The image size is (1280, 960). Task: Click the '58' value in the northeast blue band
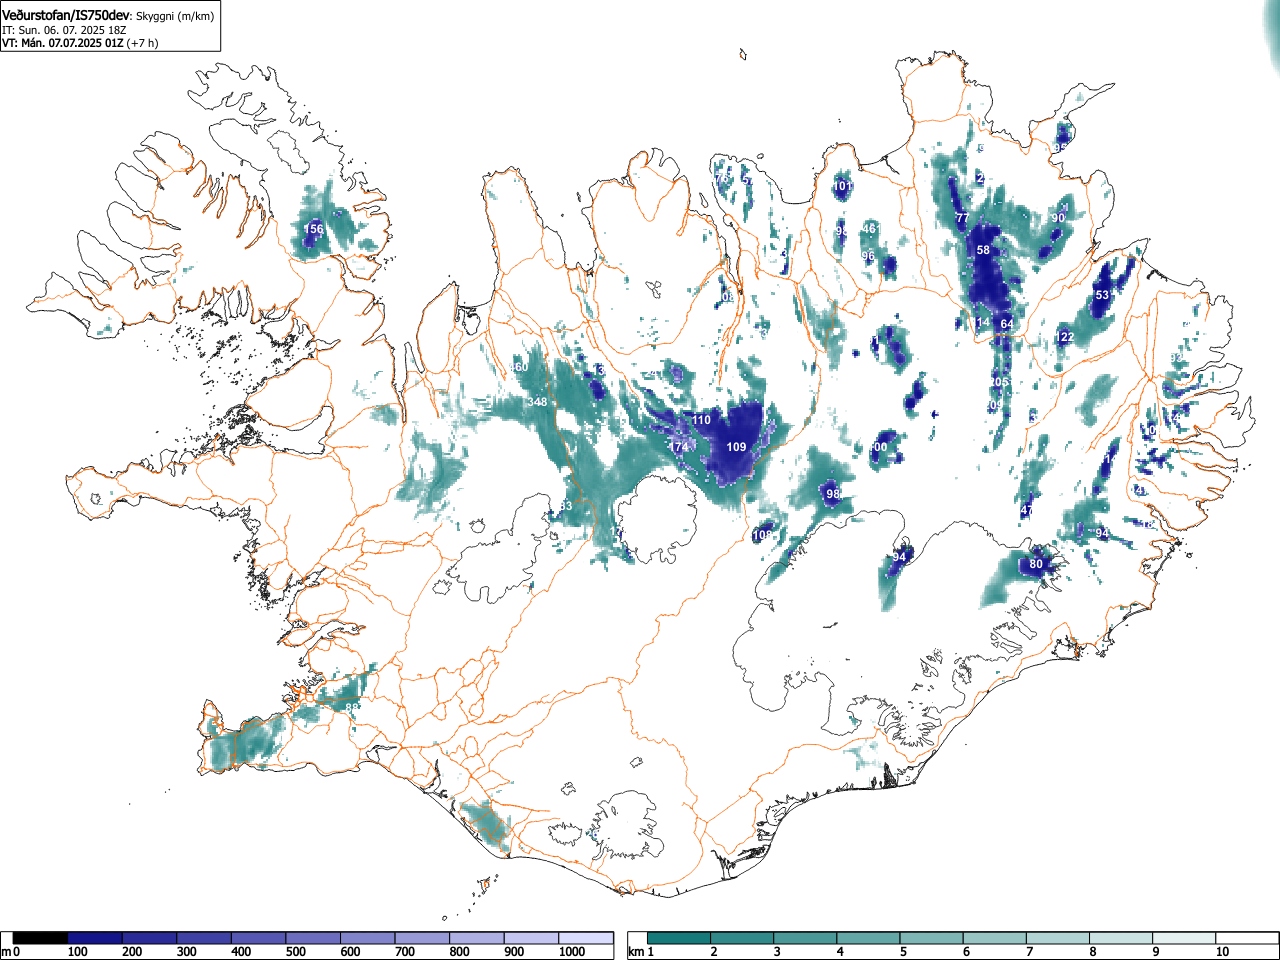[983, 250]
